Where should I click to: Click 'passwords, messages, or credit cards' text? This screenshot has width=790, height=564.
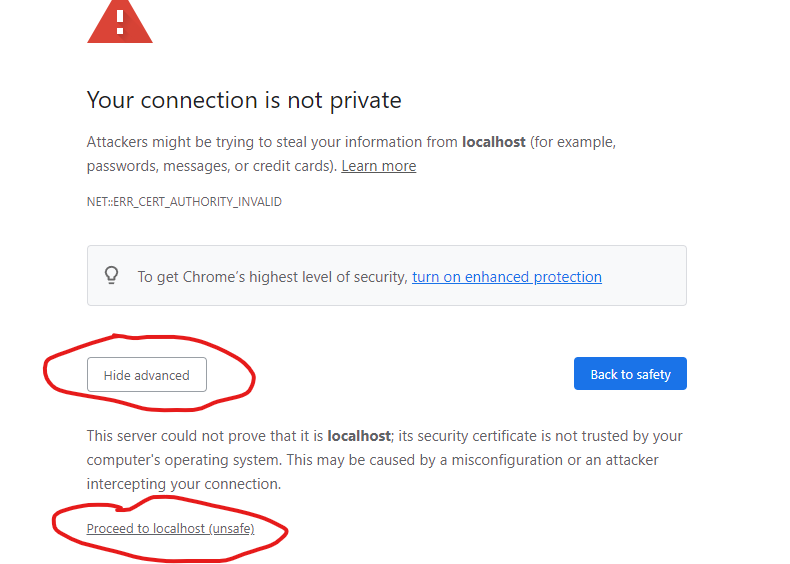click(x=210, y=166)
